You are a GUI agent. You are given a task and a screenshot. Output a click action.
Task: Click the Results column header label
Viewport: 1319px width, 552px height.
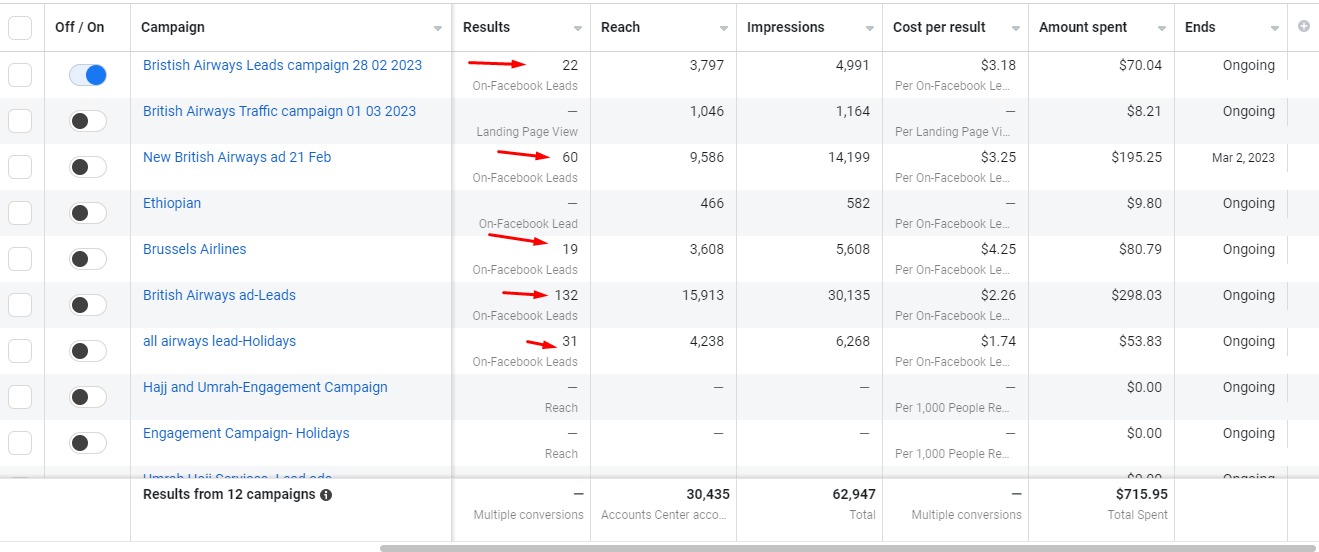[x=486, y=27]
